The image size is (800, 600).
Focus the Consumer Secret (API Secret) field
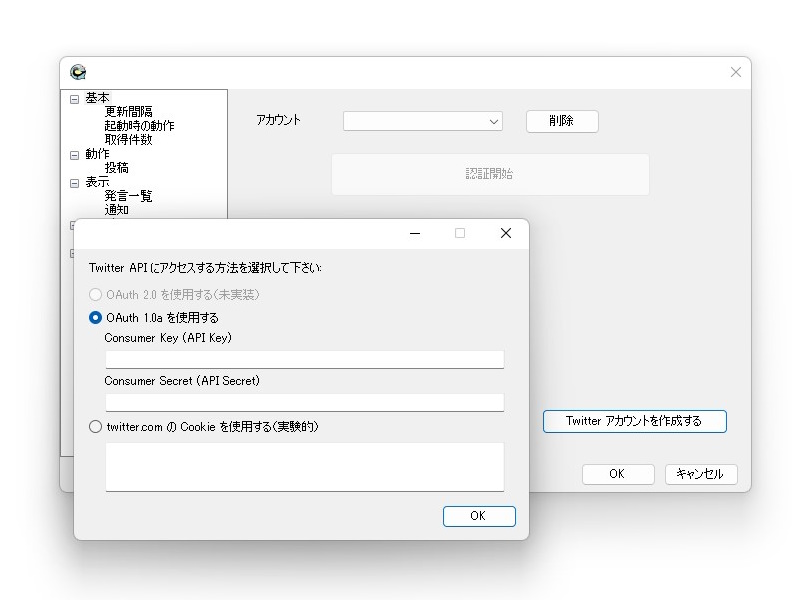click(305, 402)
